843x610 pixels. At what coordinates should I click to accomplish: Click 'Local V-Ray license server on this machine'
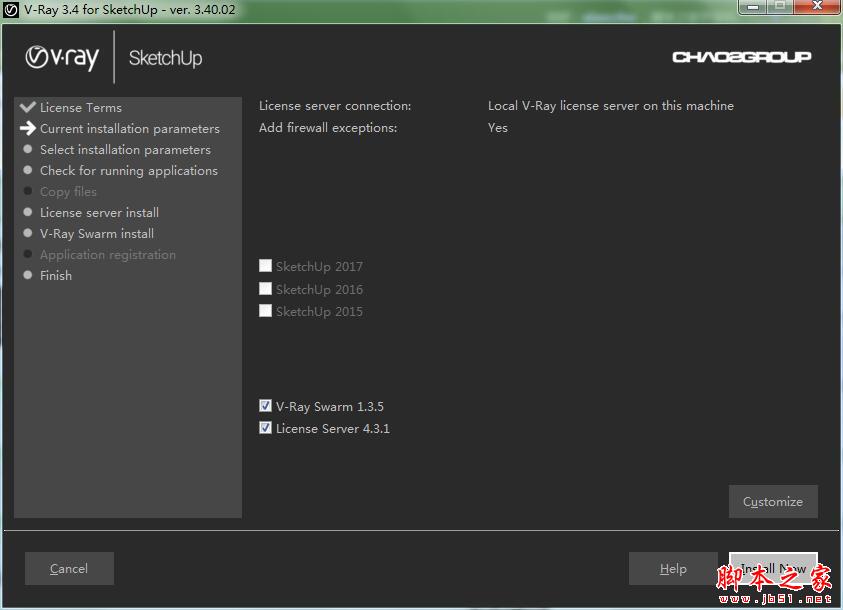click(x=611, y=105)
